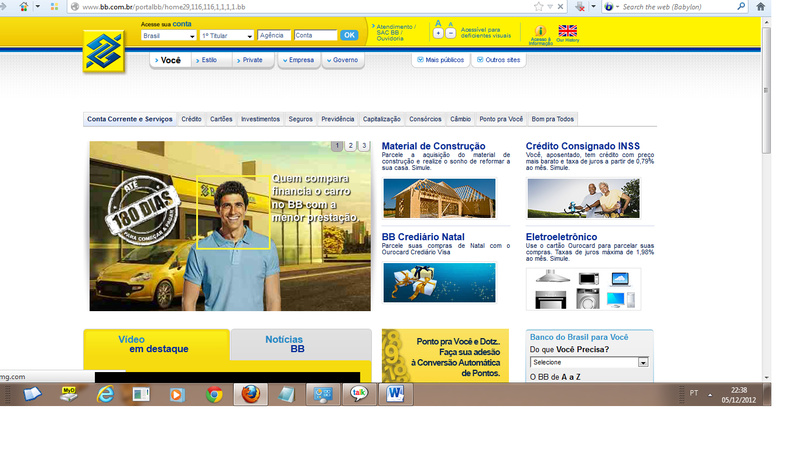
Task: Expand the Outros sites menu
Action: 498,60
